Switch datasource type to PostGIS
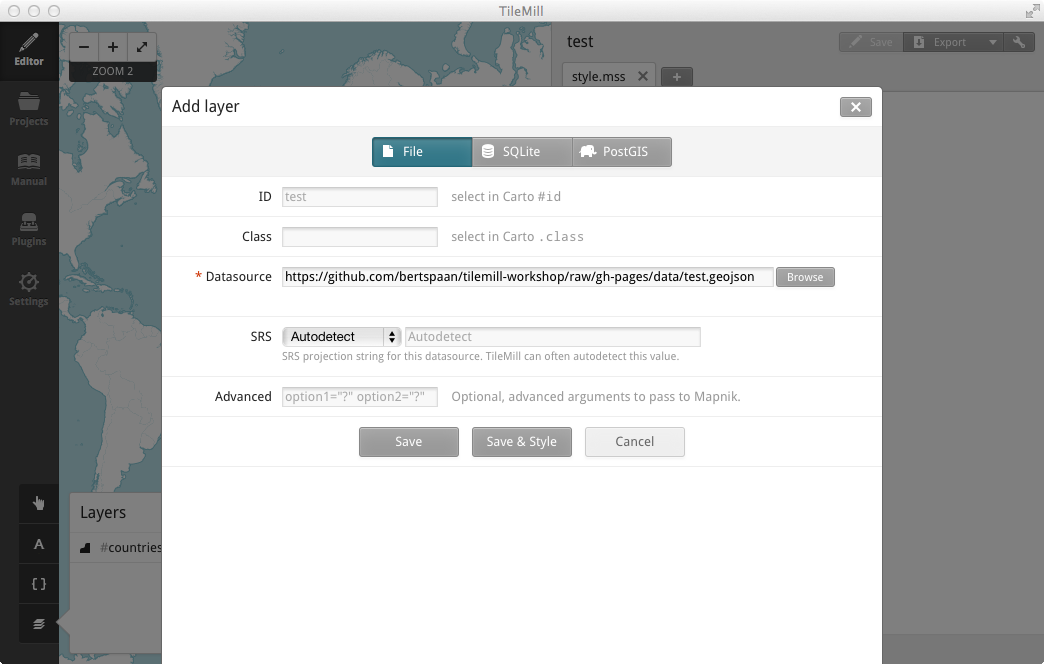This screenshot has width=1044, height=664. [621, 152]
